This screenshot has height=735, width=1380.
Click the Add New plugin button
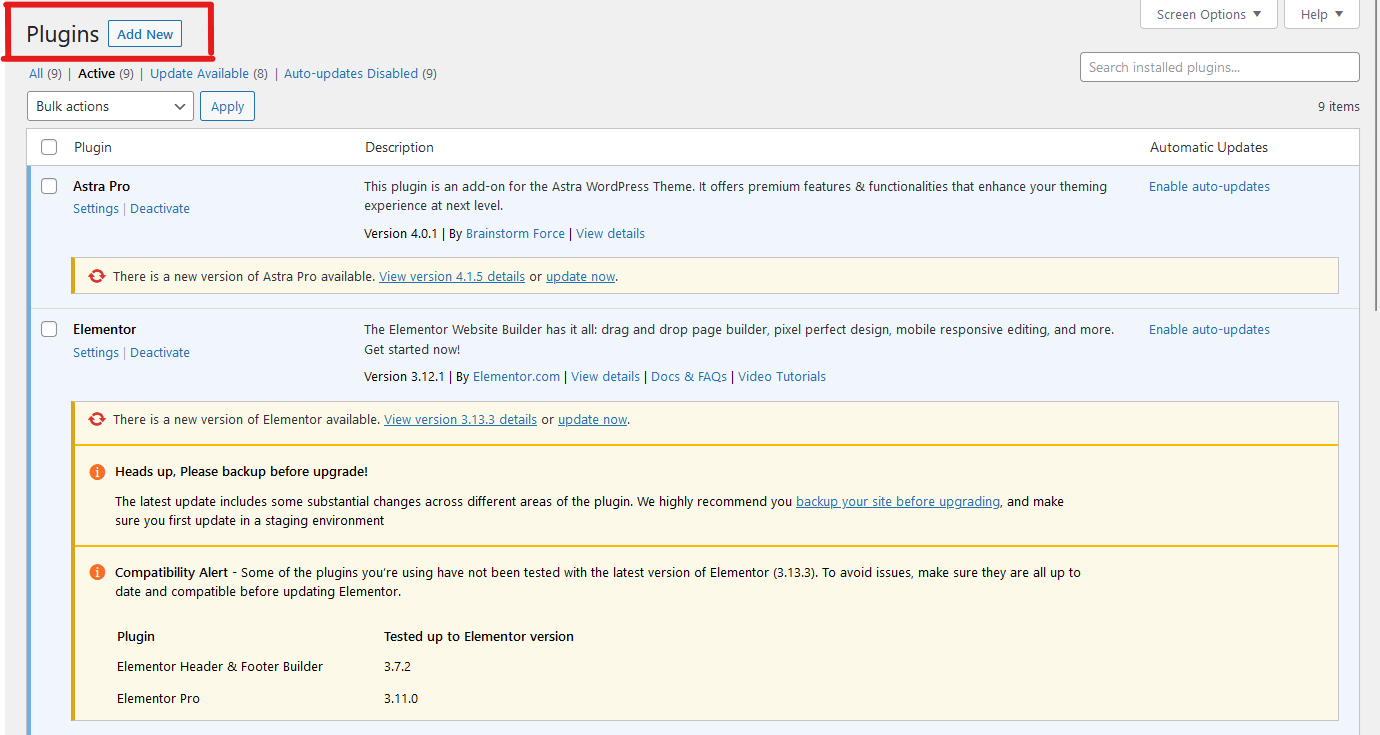click(145, 34)
